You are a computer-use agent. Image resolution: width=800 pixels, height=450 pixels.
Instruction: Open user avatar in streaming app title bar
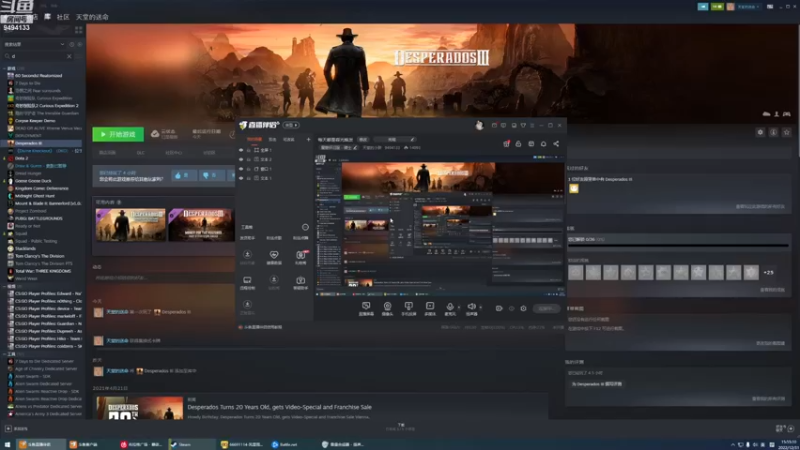click(479, 125)
